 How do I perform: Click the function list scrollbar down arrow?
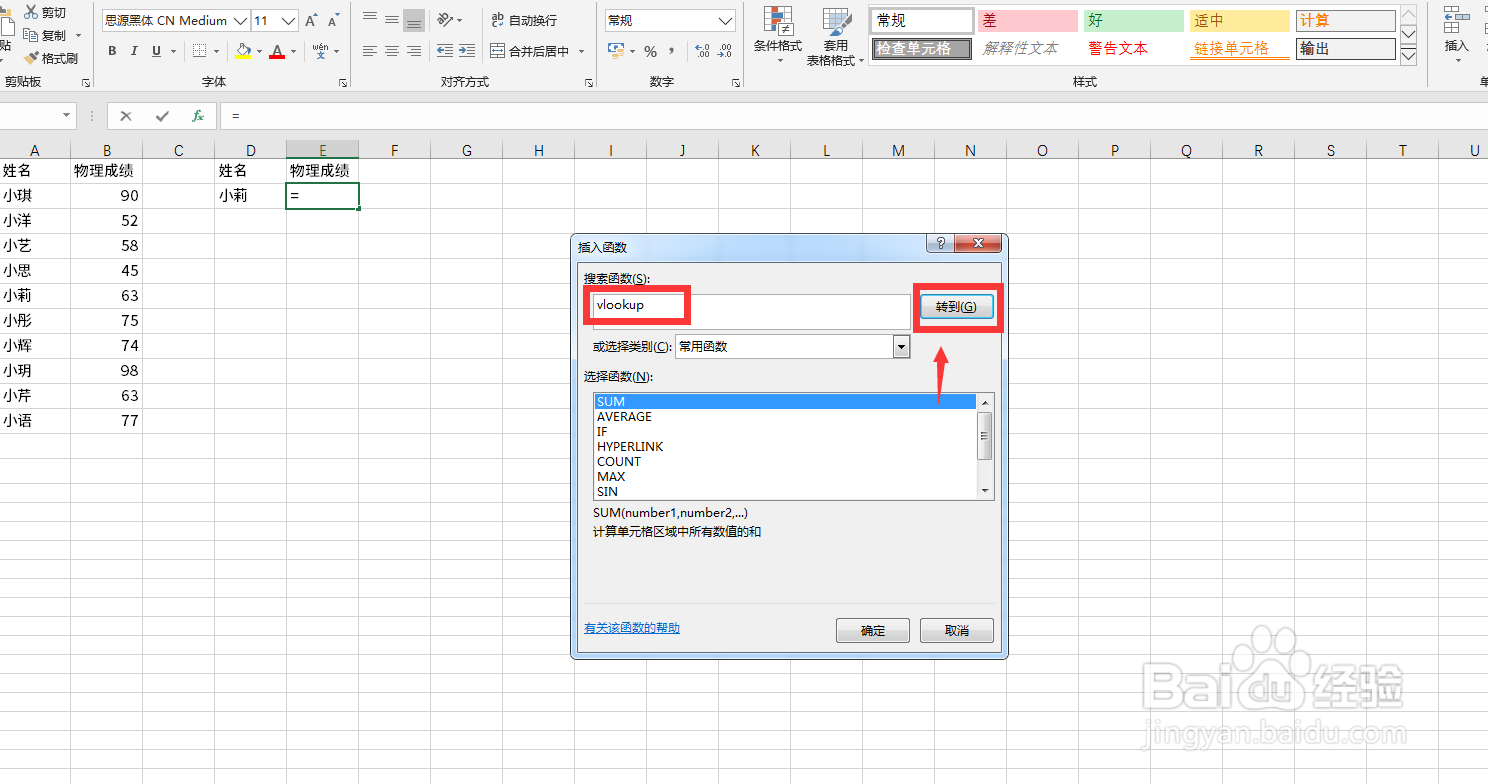[985, 491]
